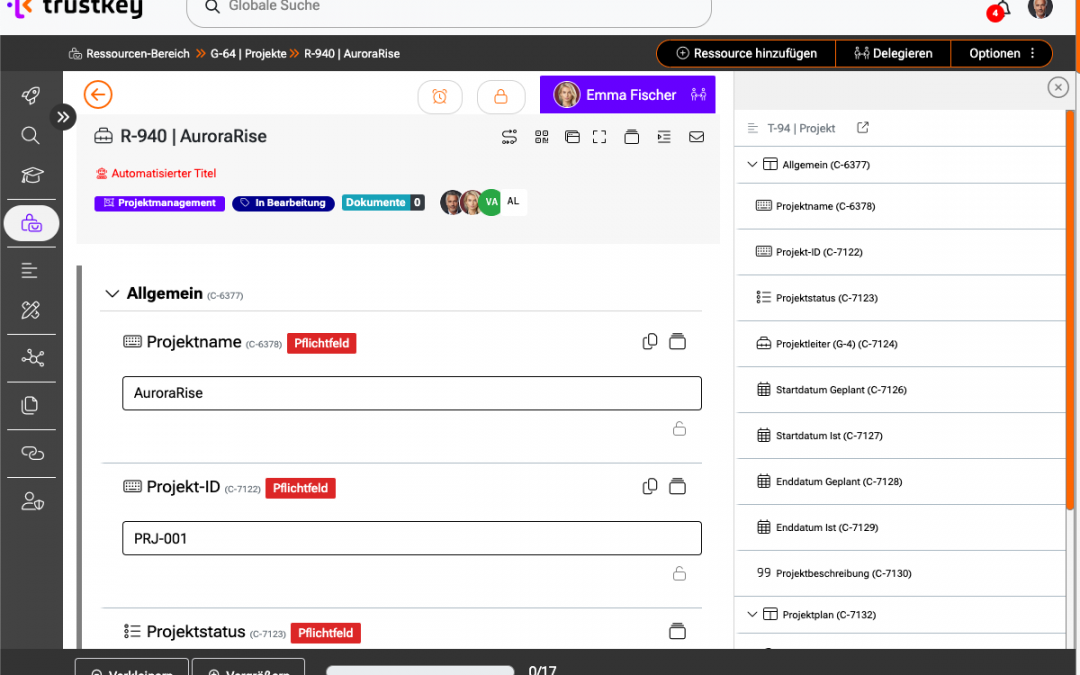Open the alarm clock reminder
Viewport: 1080px width, 675px height.
[439, 96]
